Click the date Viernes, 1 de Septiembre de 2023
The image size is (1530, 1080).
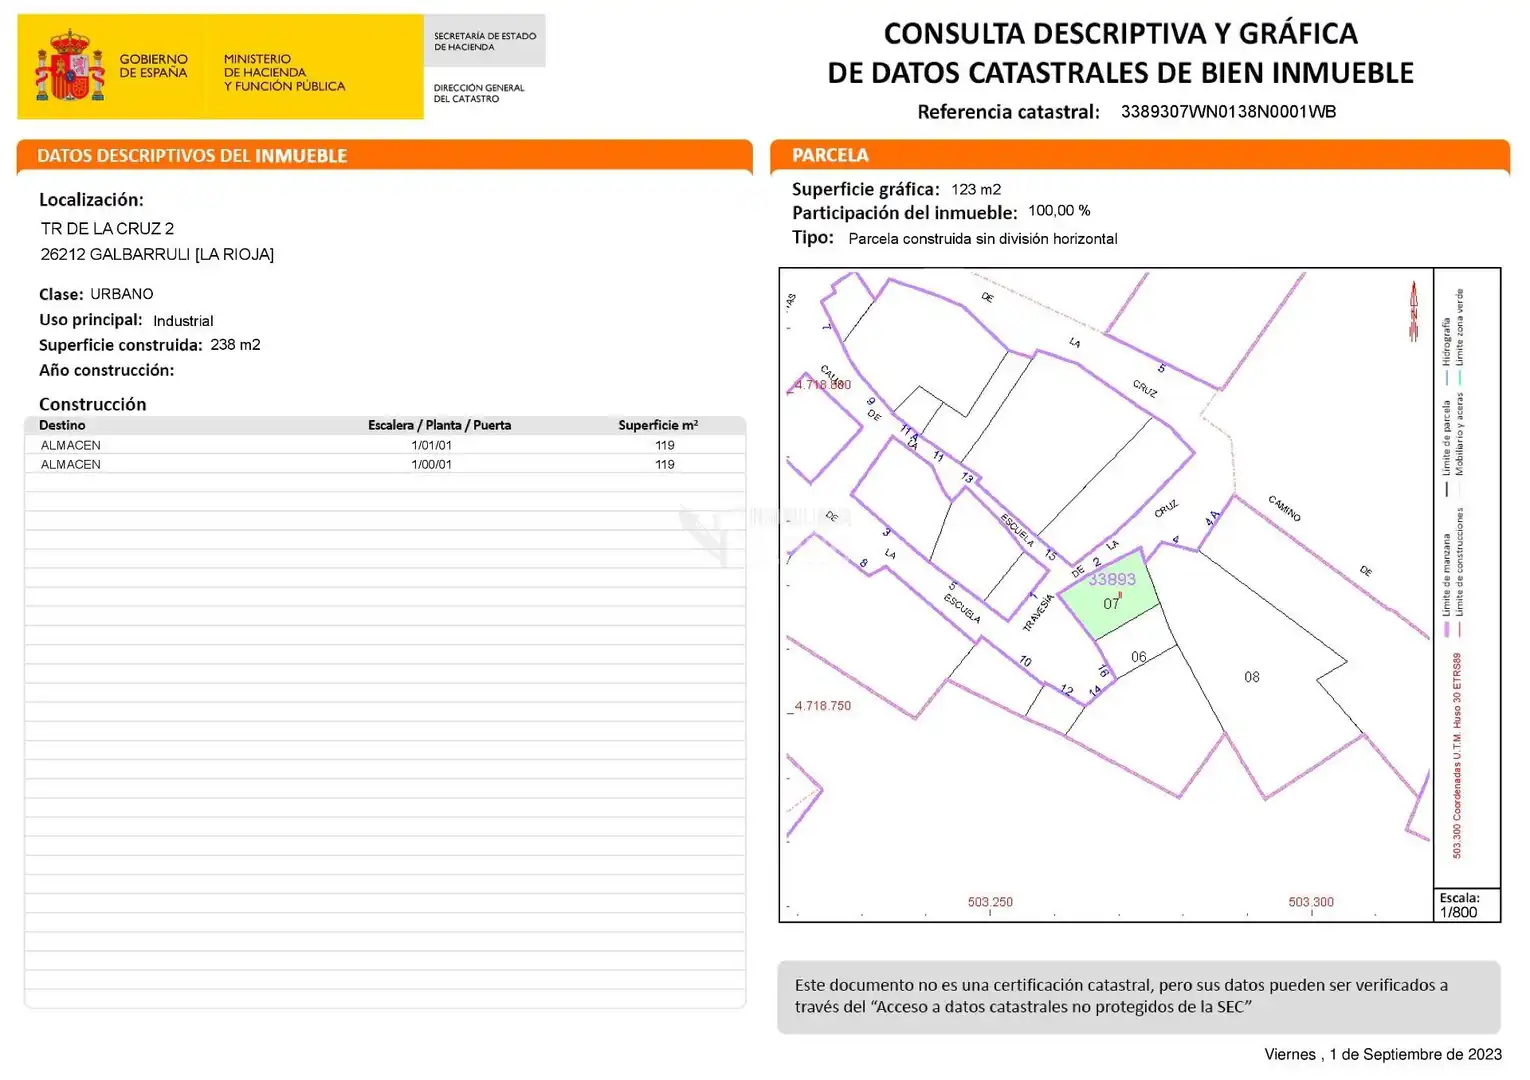pyautogui.click(x=1383, y=1054)
